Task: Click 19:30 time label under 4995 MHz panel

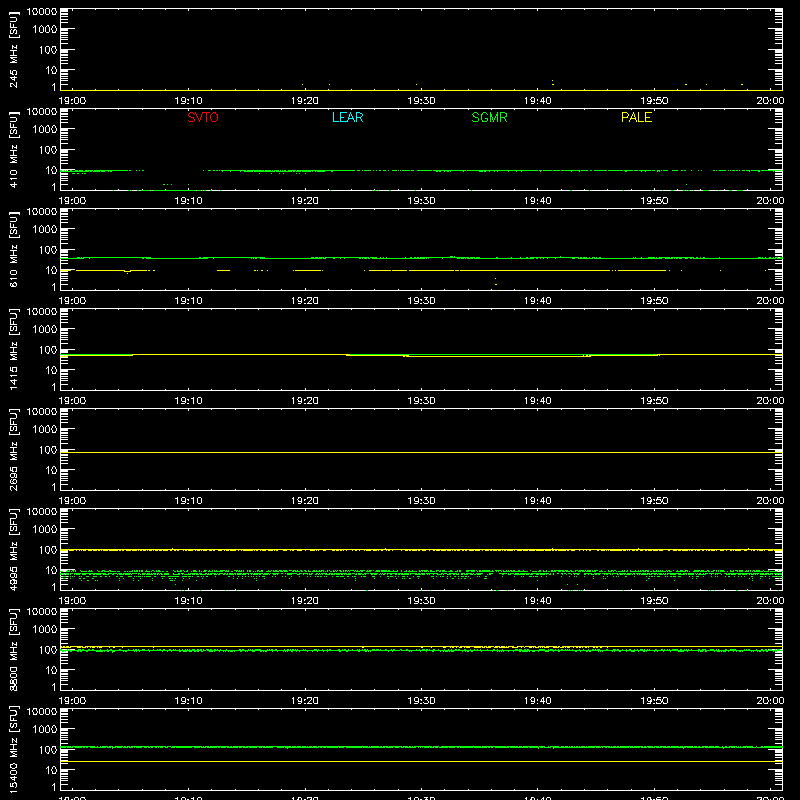Action: click(x=421, y=601)
